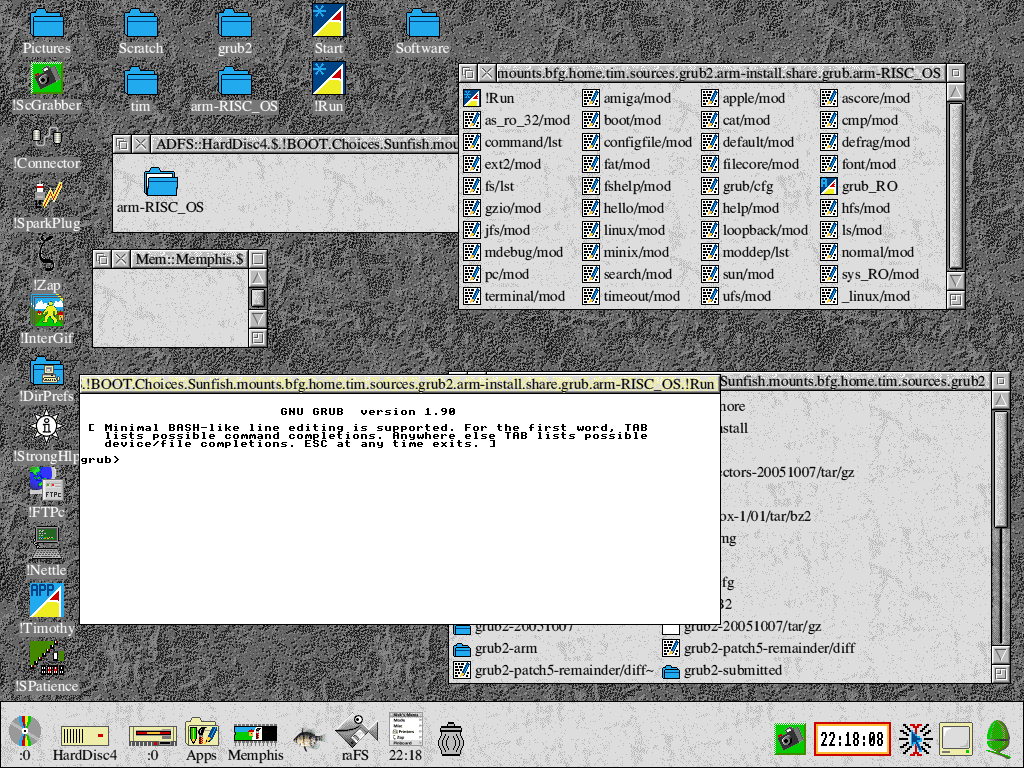
Task: Open the grub2 folder icon on the desktop
Action: pos(234,31)
